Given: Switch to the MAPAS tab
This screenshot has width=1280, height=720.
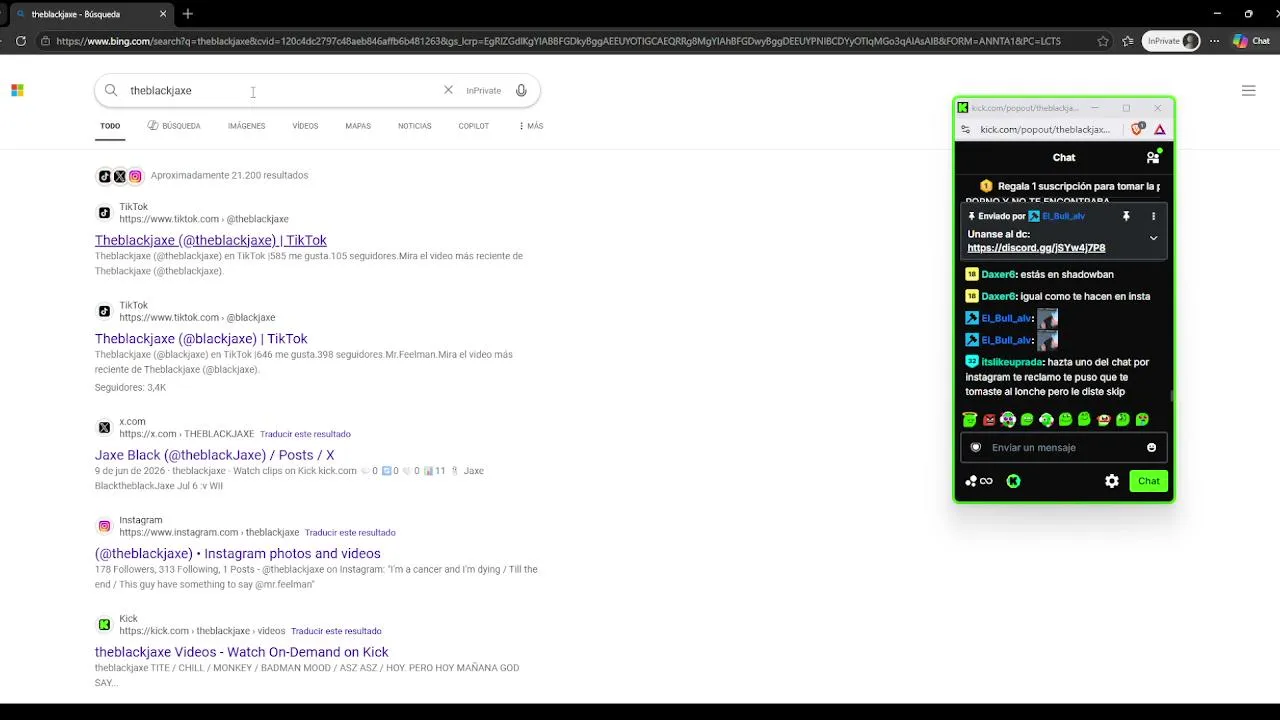Looking at the screenshot, I should click(358, 126).
